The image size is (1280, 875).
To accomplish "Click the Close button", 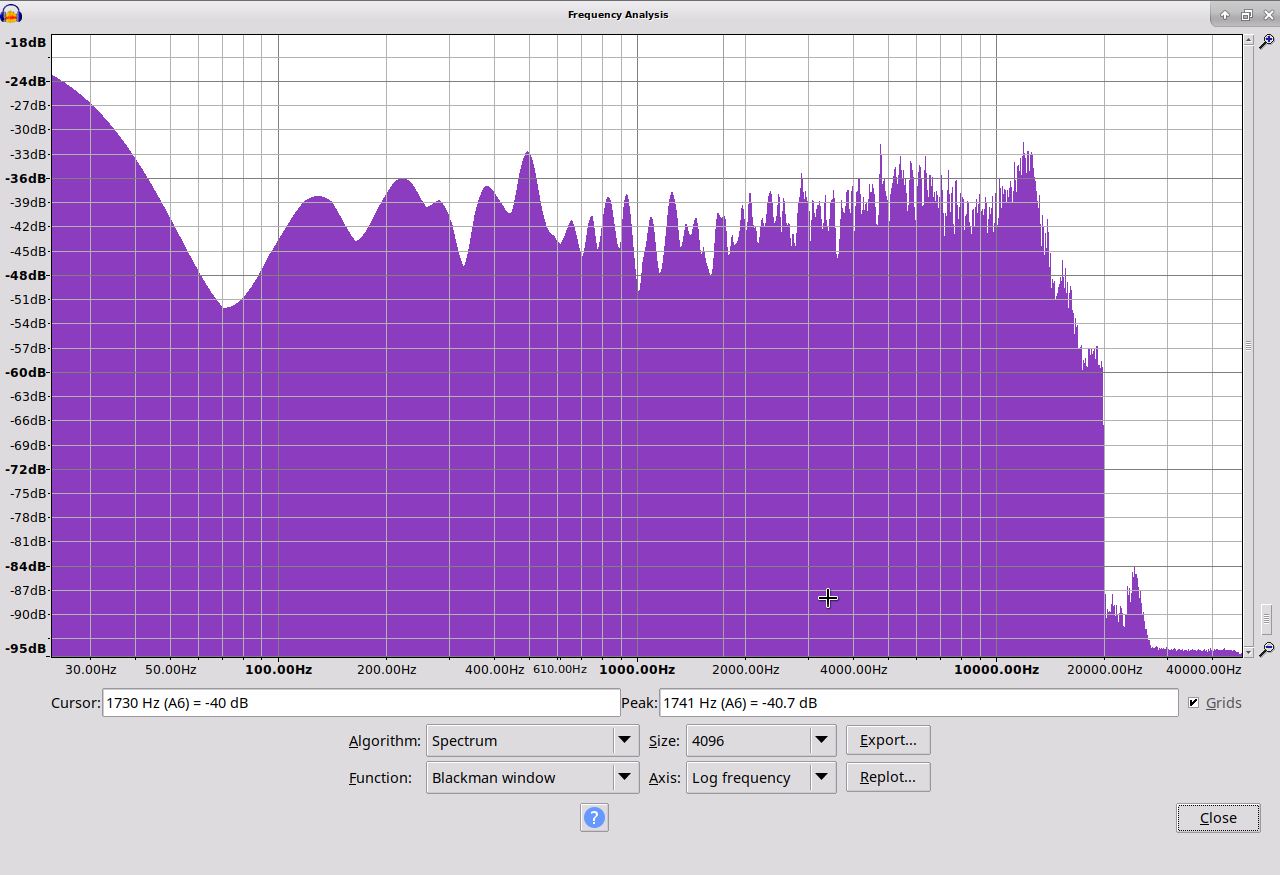I will click(x=1218, y=818).
